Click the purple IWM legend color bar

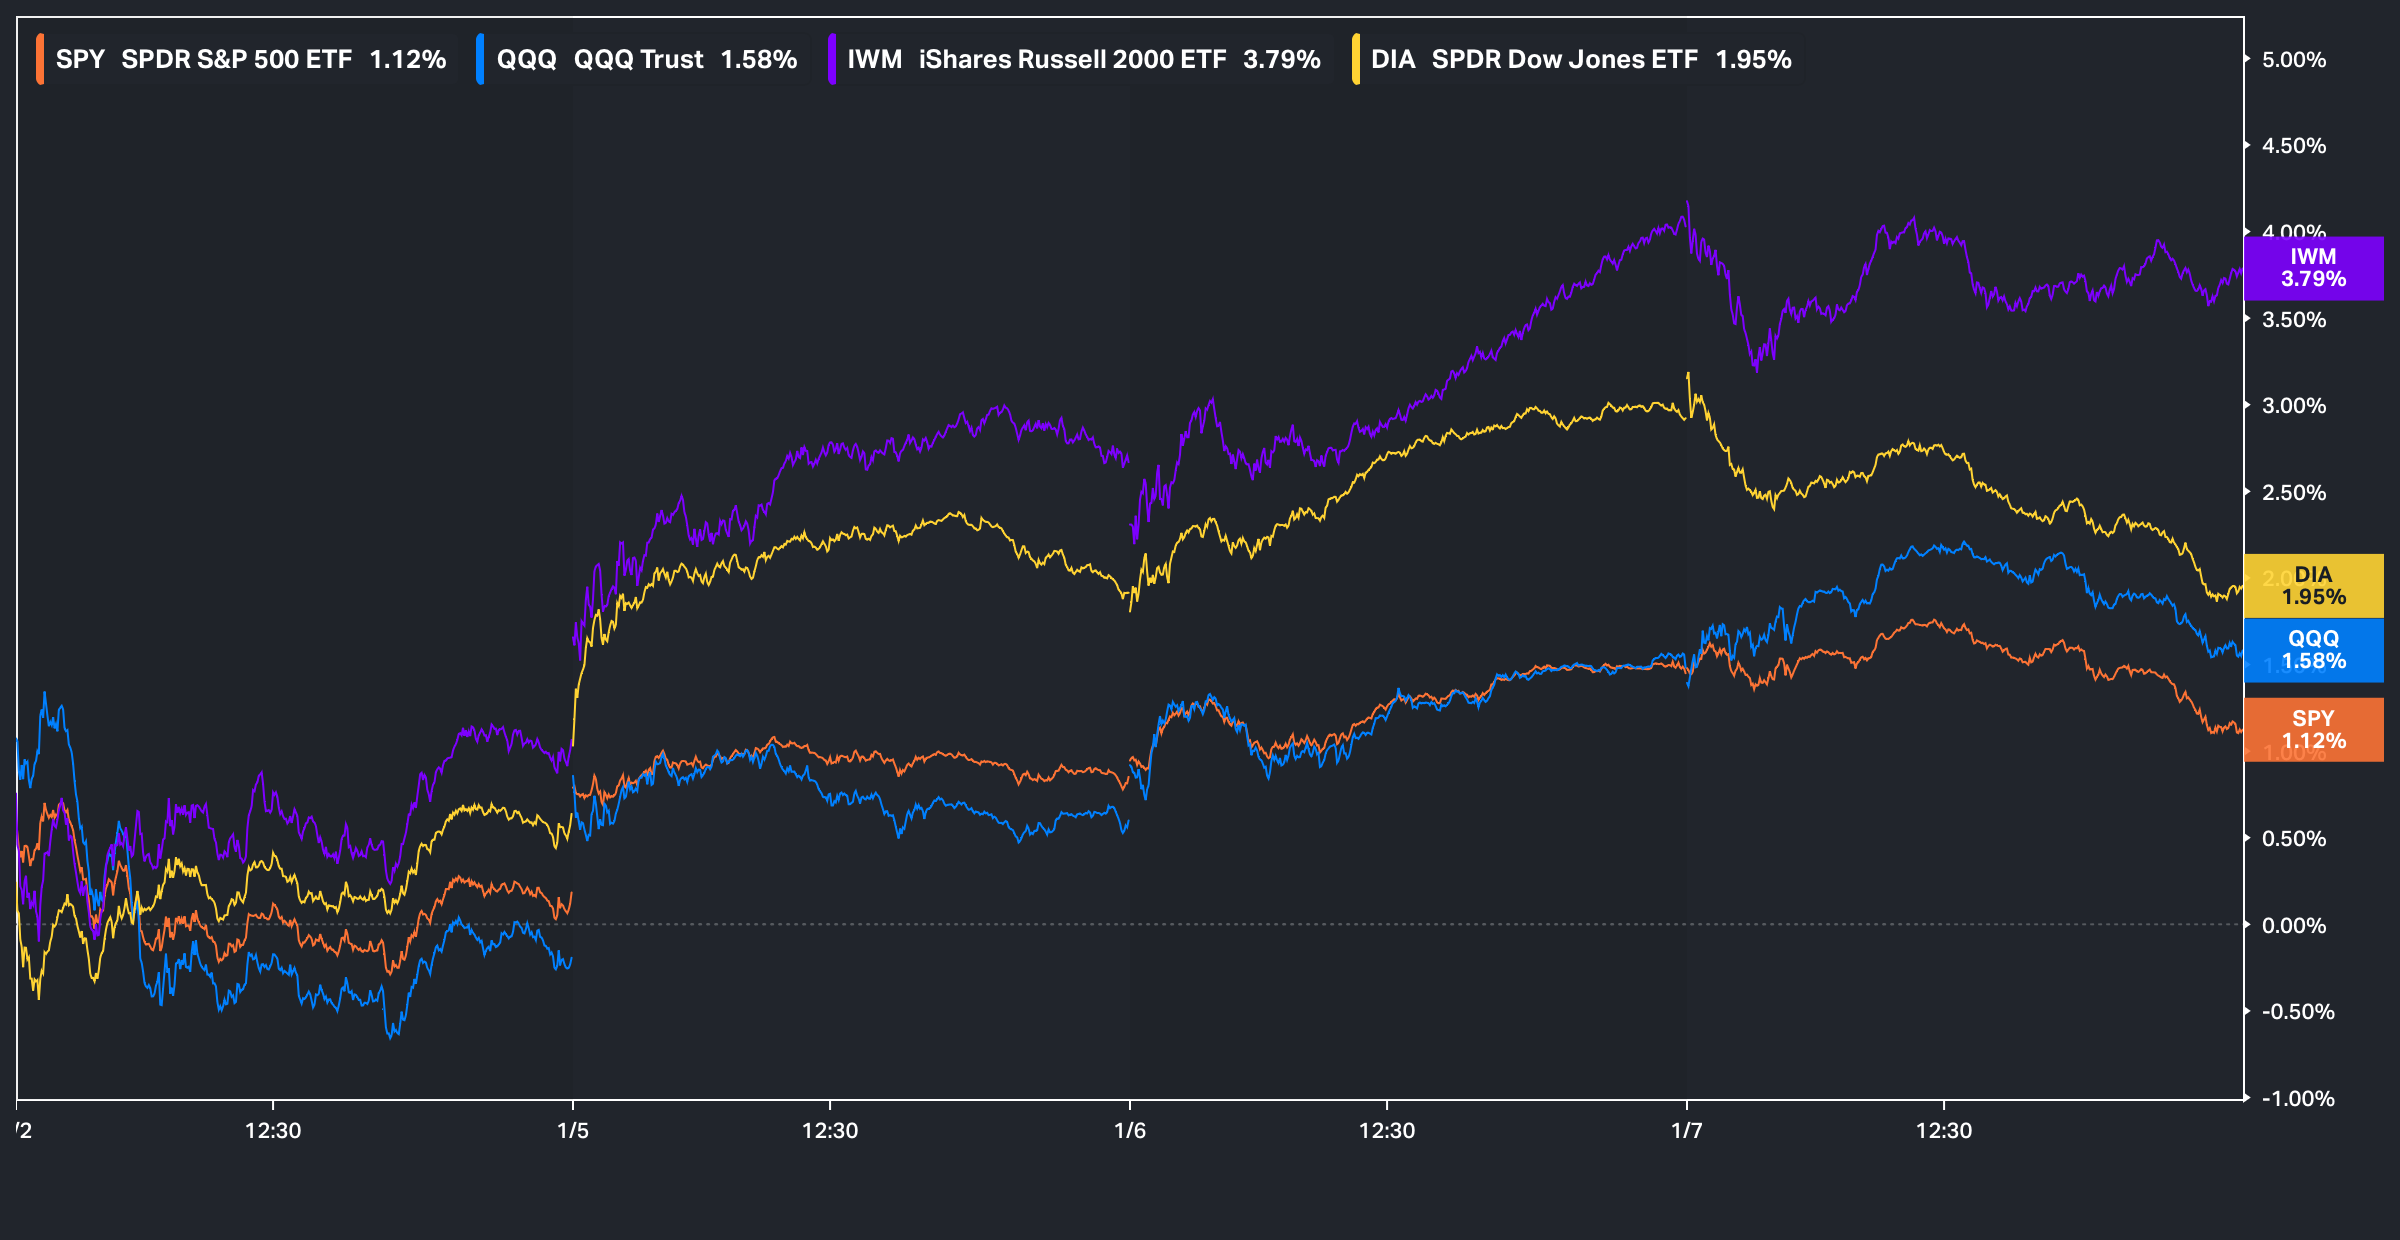[831, 59]
